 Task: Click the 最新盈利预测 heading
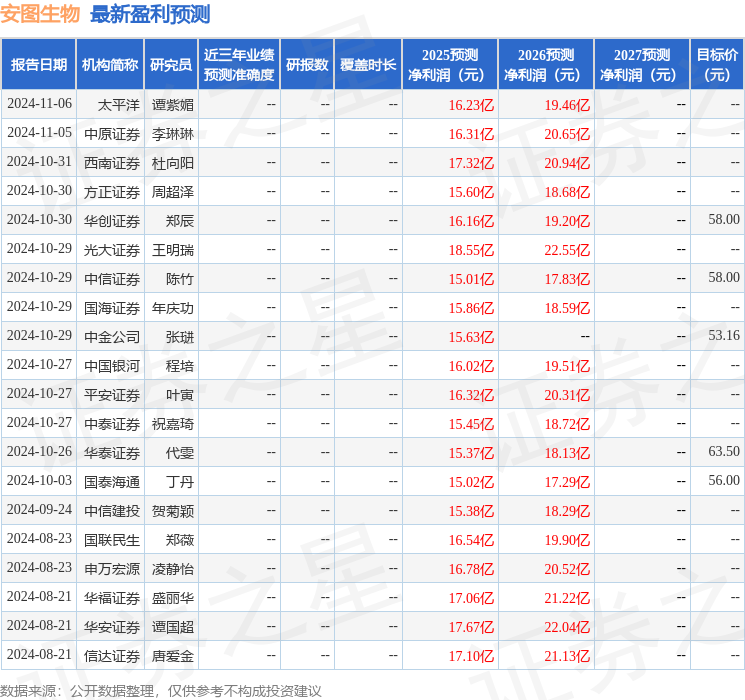pyautogui.click(x=150, y=14)
